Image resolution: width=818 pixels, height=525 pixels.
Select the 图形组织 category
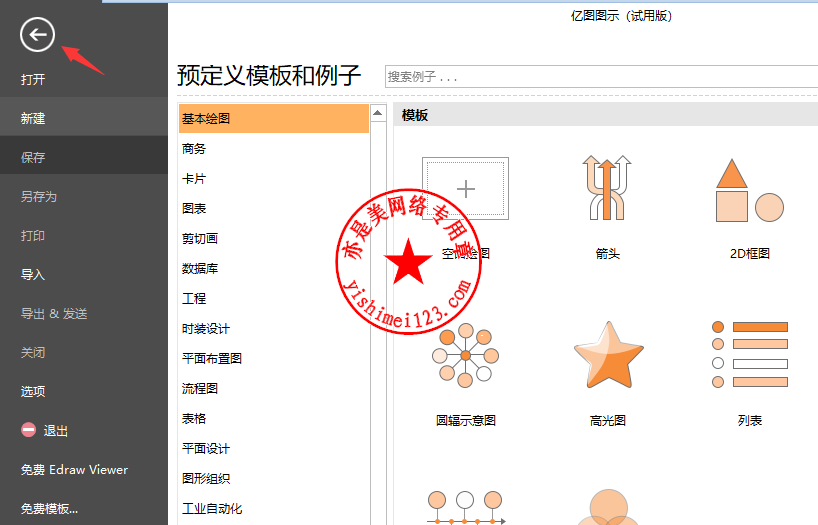206,479
